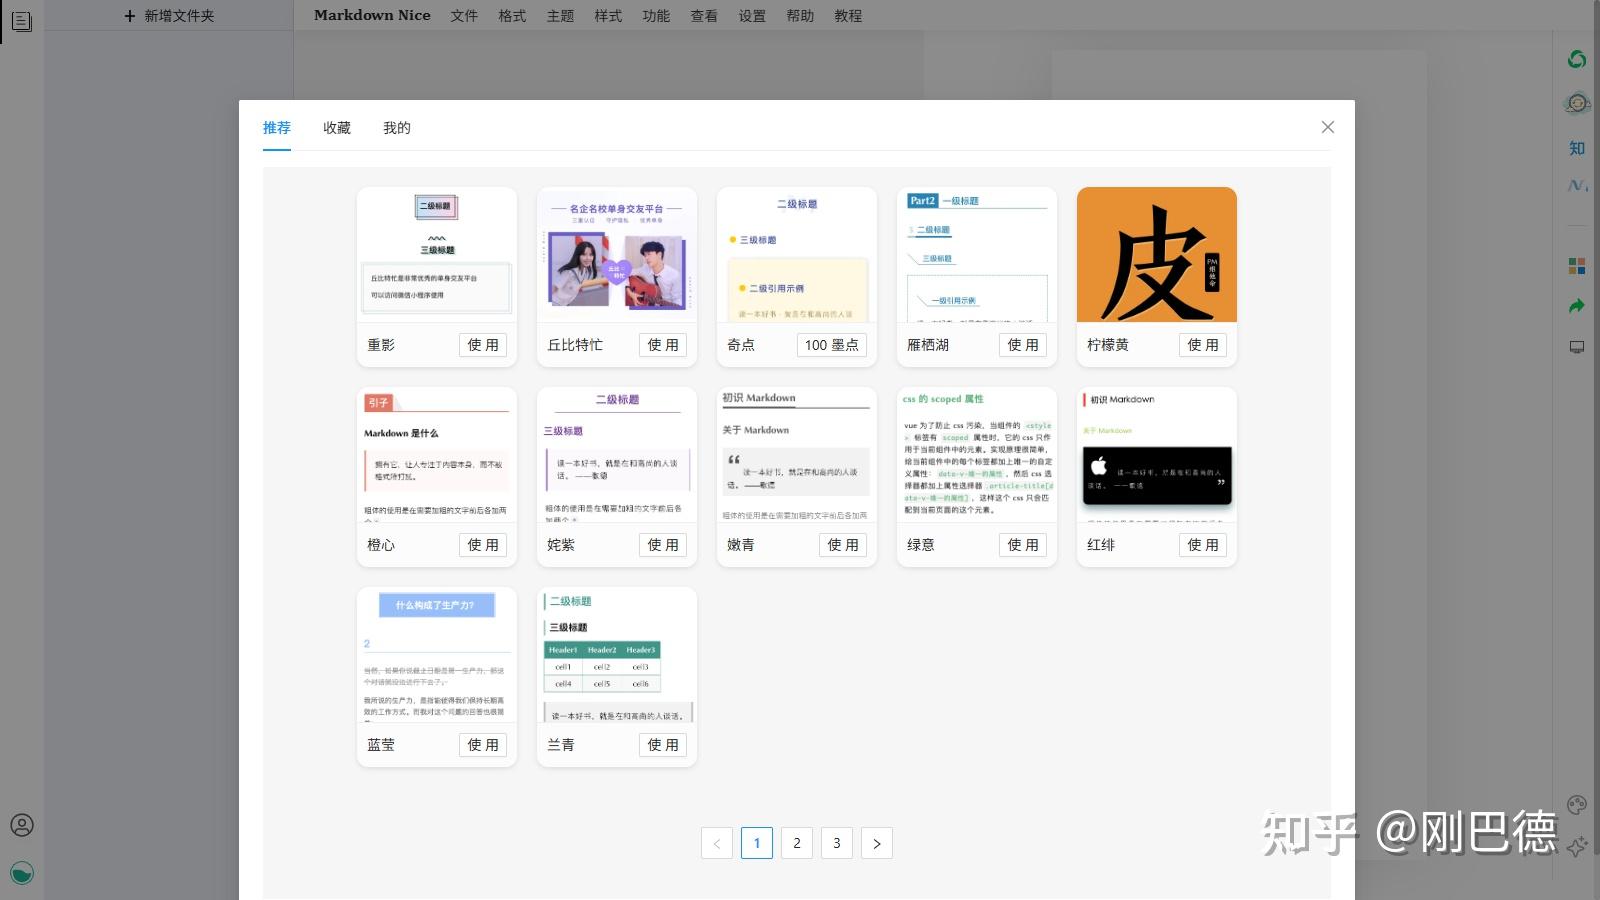
Task: Apply the 红绯 theme with 使用 button
Action: 1203,545
